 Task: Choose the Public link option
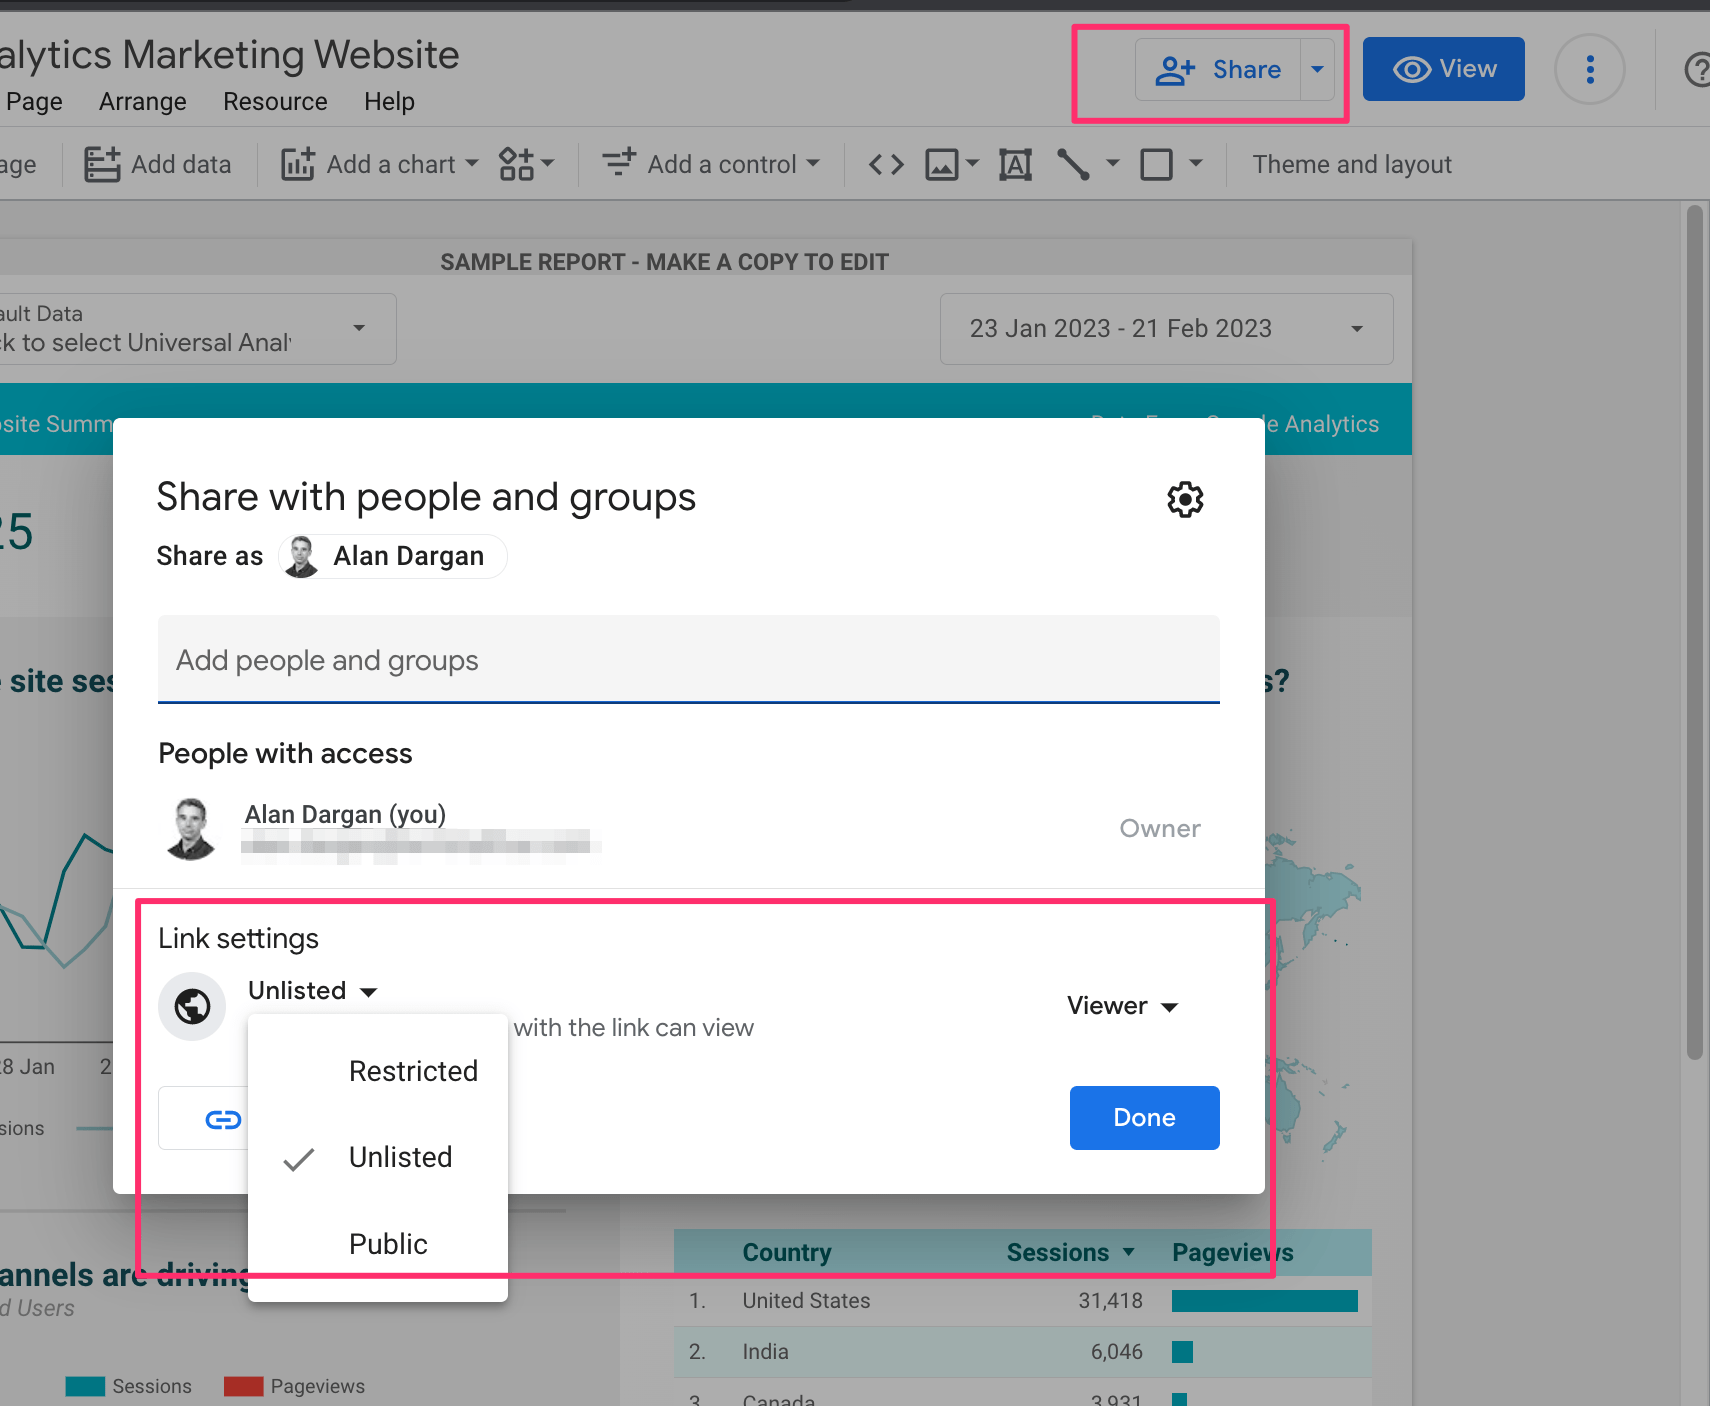click(x=388, y=1244)
